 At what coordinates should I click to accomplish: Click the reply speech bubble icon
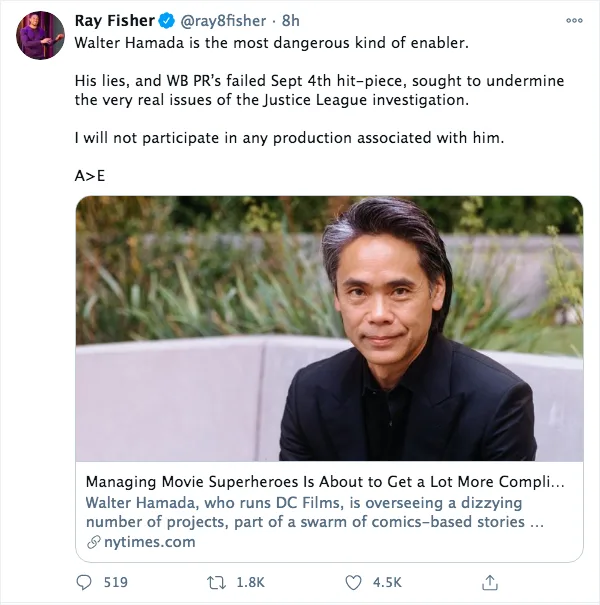(84, 582)
